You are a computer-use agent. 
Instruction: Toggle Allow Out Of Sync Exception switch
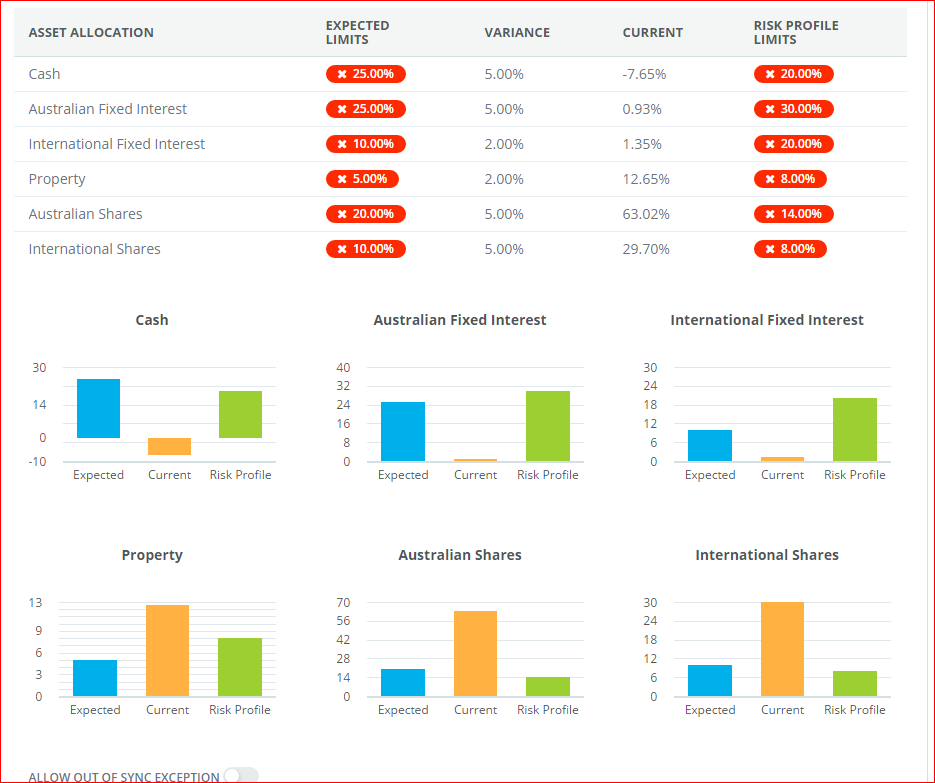coord(241,776)
